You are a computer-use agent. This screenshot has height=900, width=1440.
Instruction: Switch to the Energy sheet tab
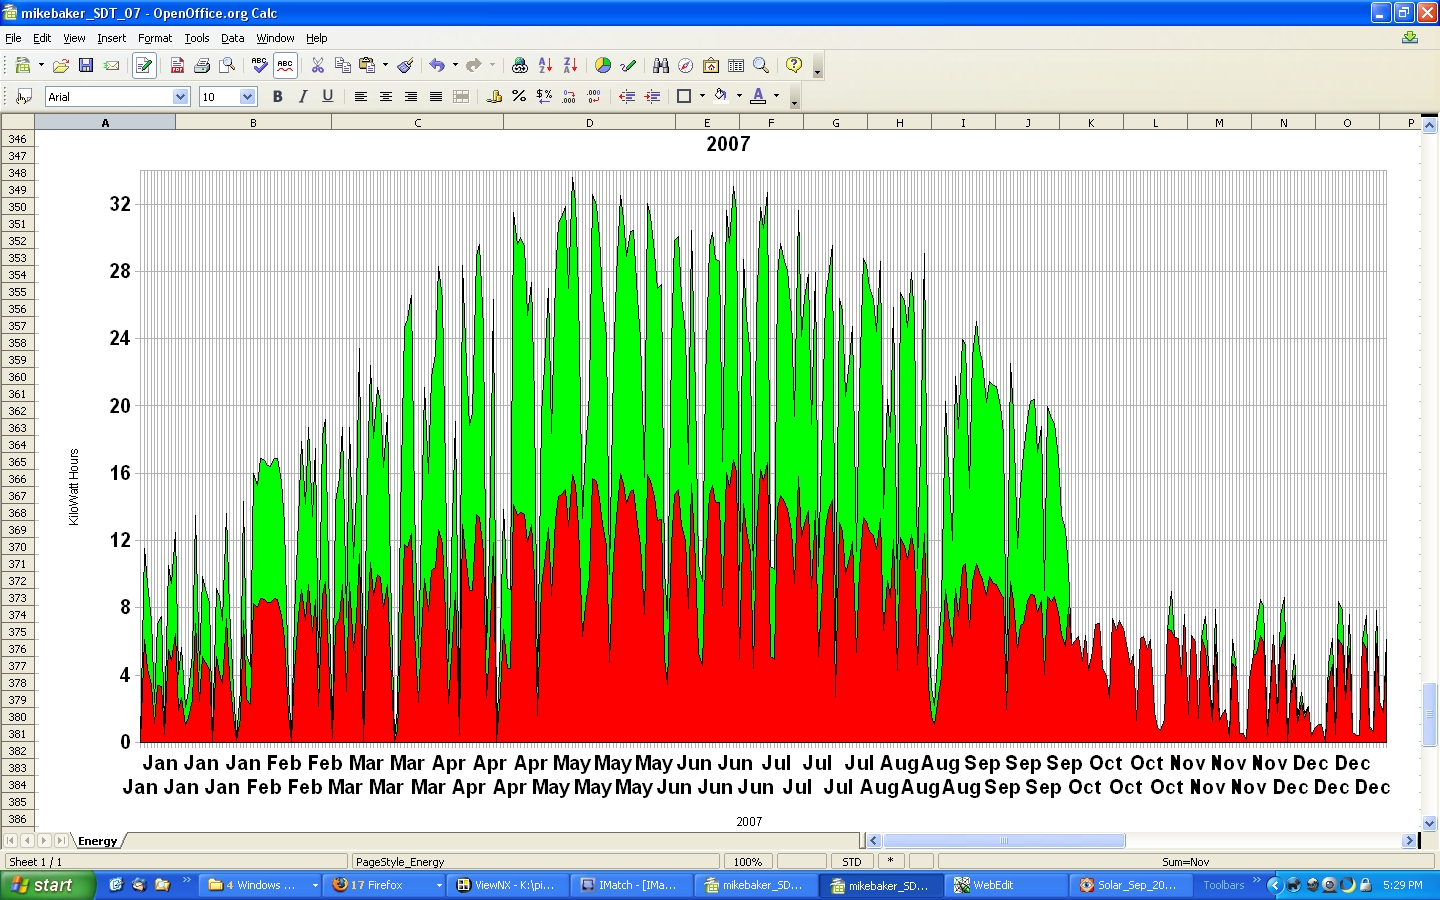point(98,841)
